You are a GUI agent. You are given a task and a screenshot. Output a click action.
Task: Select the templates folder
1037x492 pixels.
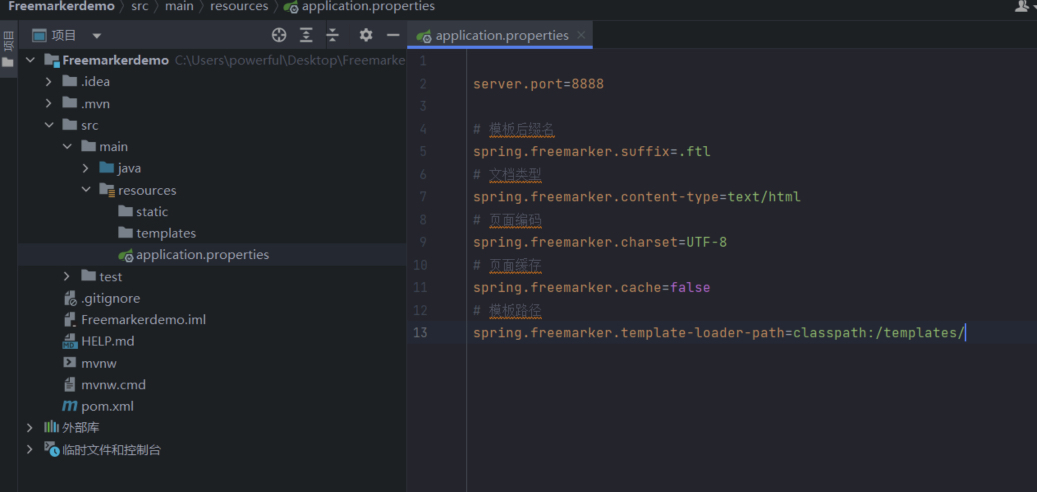pos(166,233)
